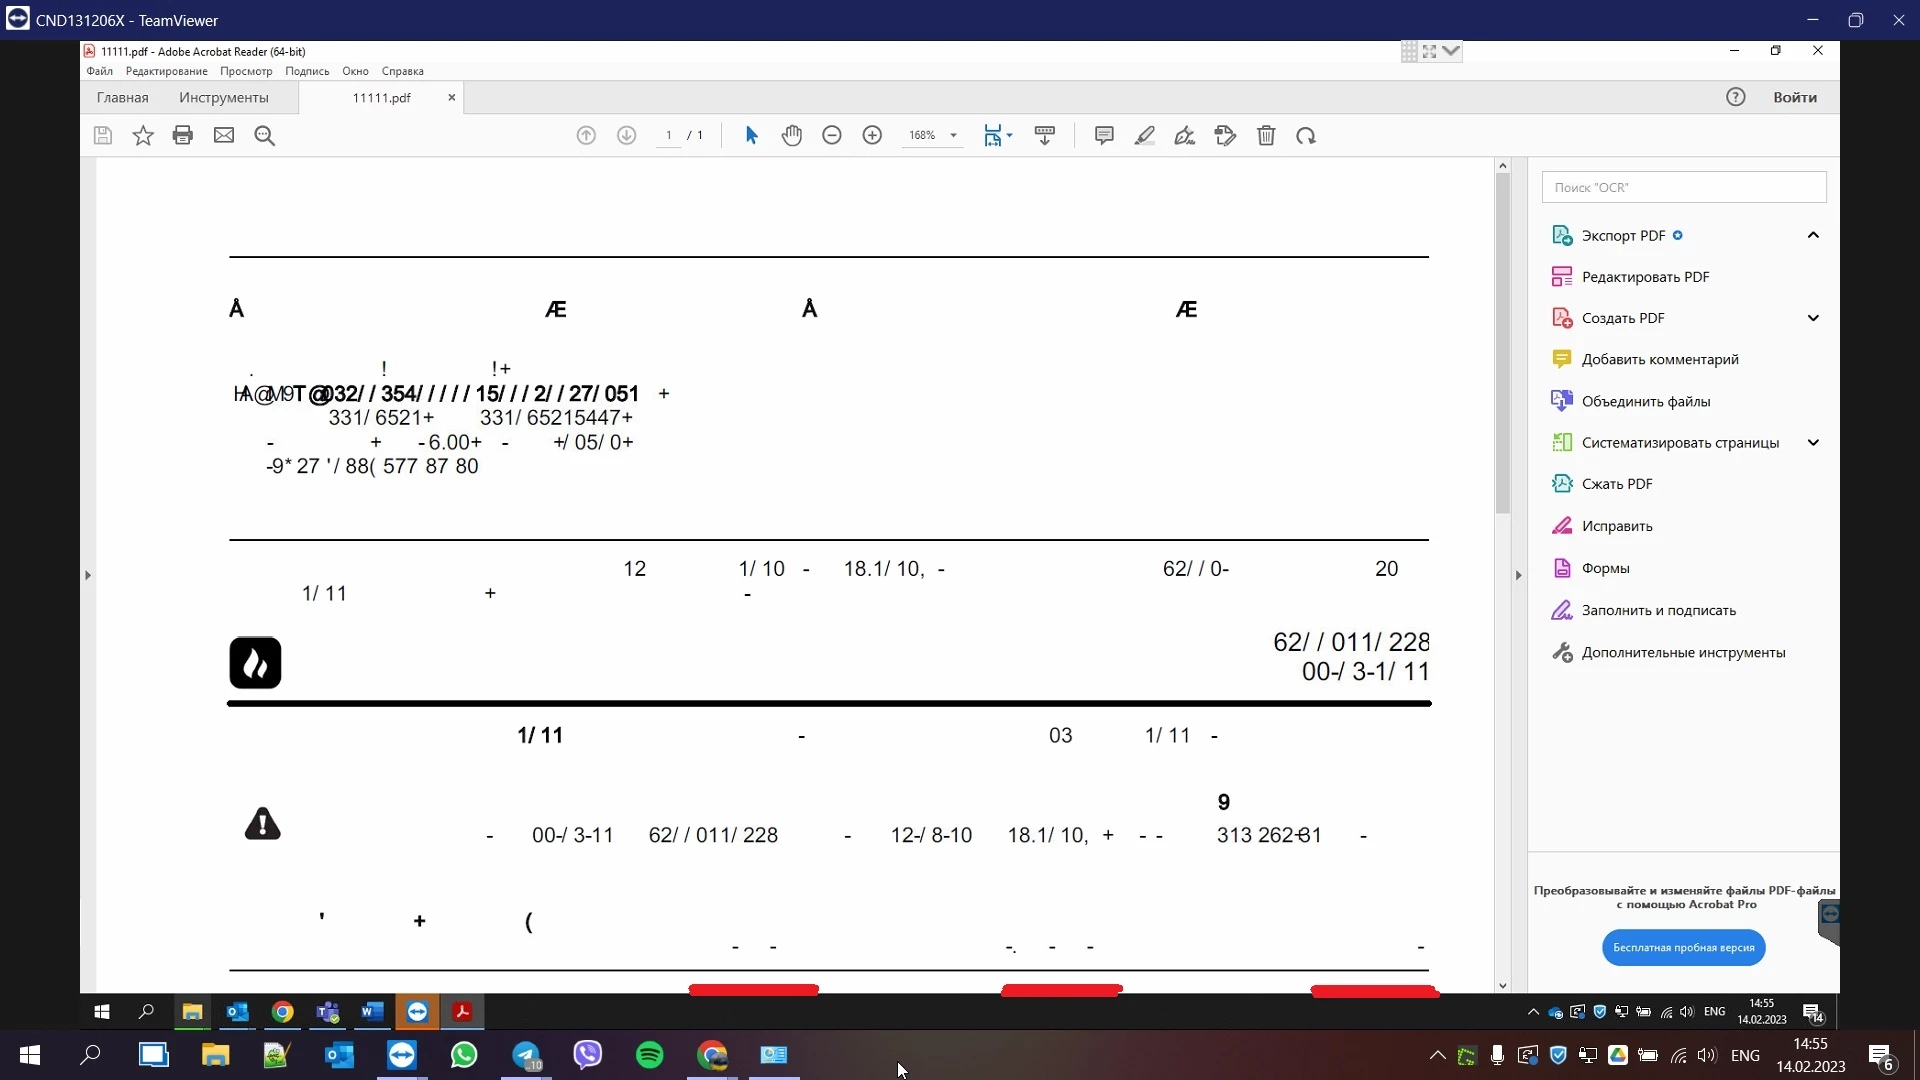Click Бесплатная пробная версия button
The height and width of the screenshot is (1080, 1920).
coord(1683,947)
